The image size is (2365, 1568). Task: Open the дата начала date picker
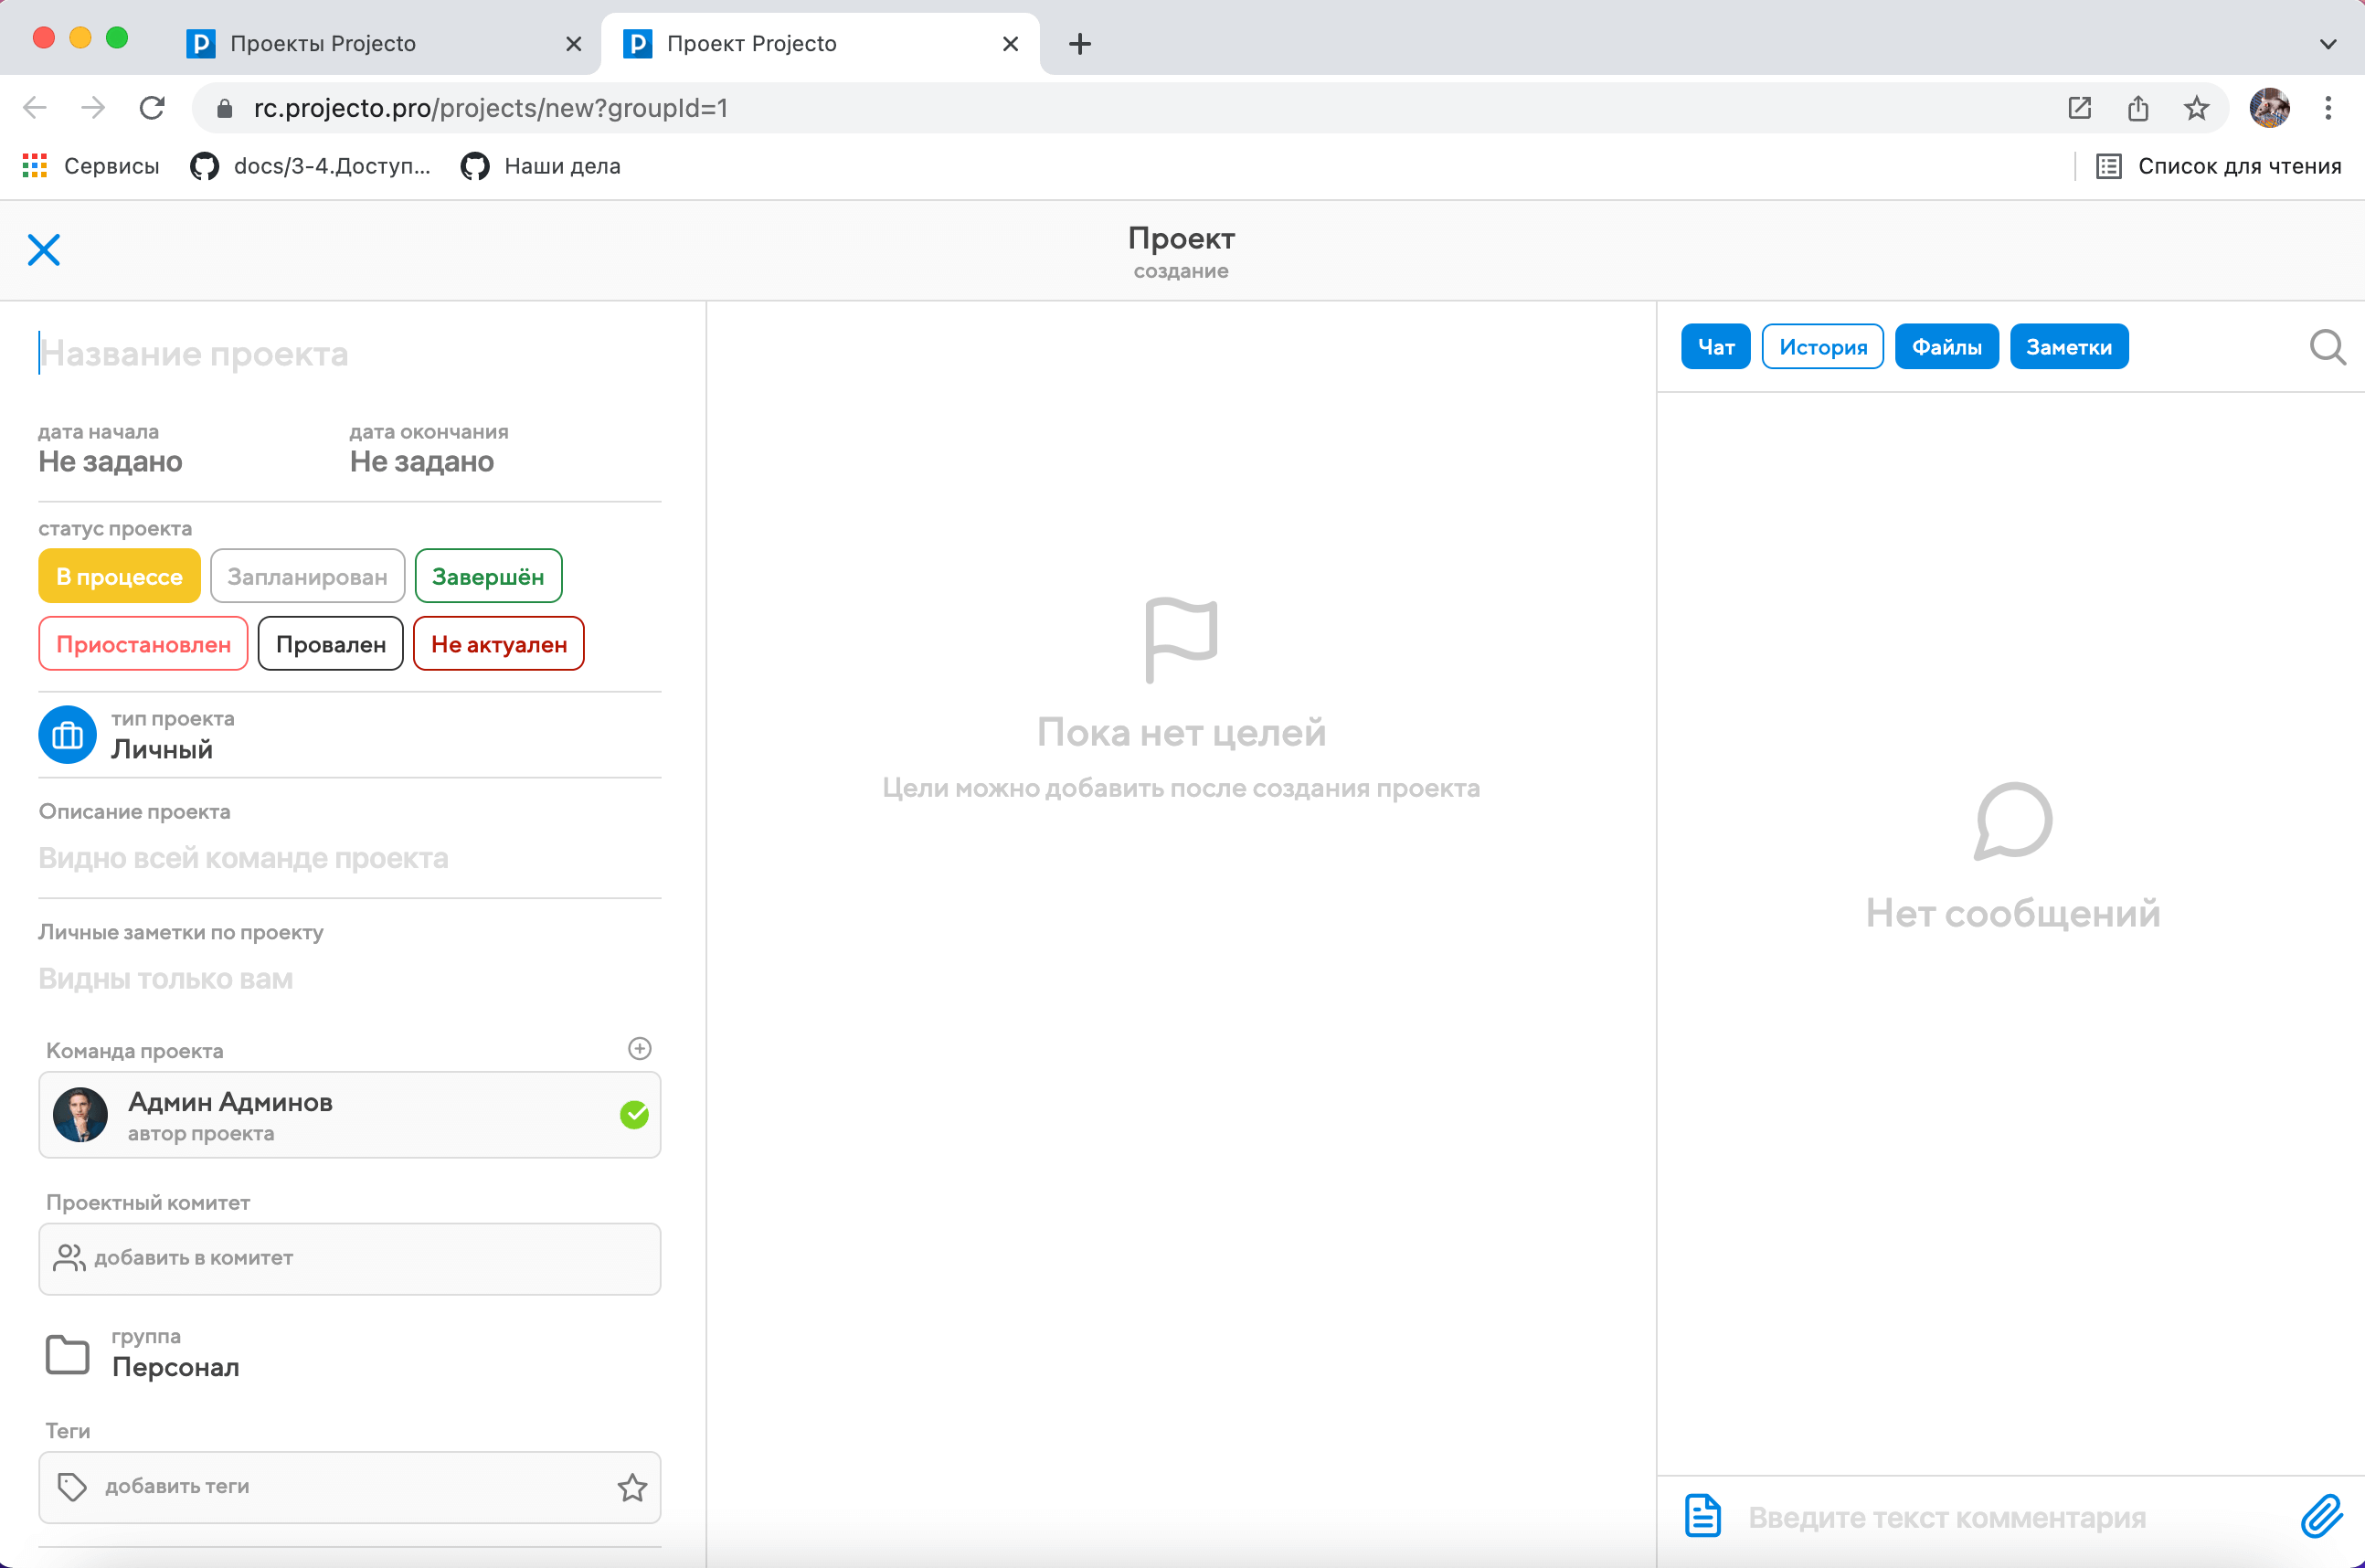coord(110,462)
